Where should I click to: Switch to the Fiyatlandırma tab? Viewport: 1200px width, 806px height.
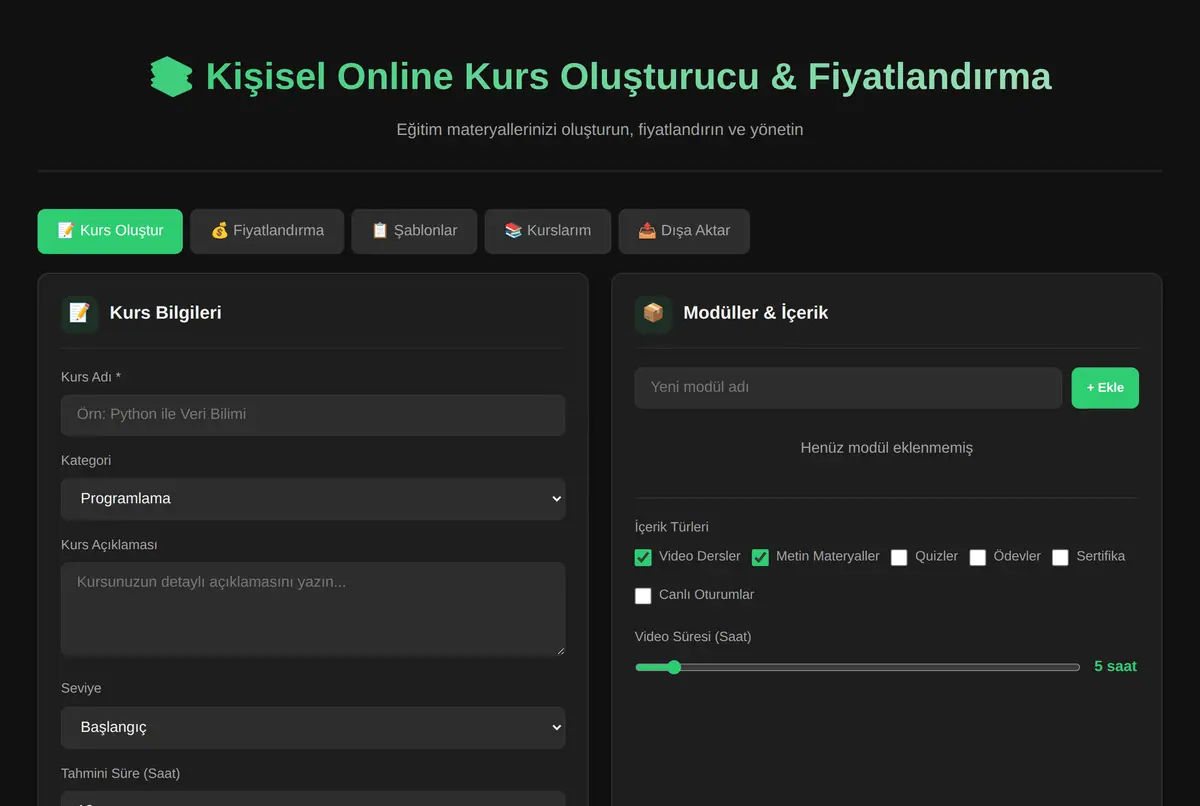267,231
